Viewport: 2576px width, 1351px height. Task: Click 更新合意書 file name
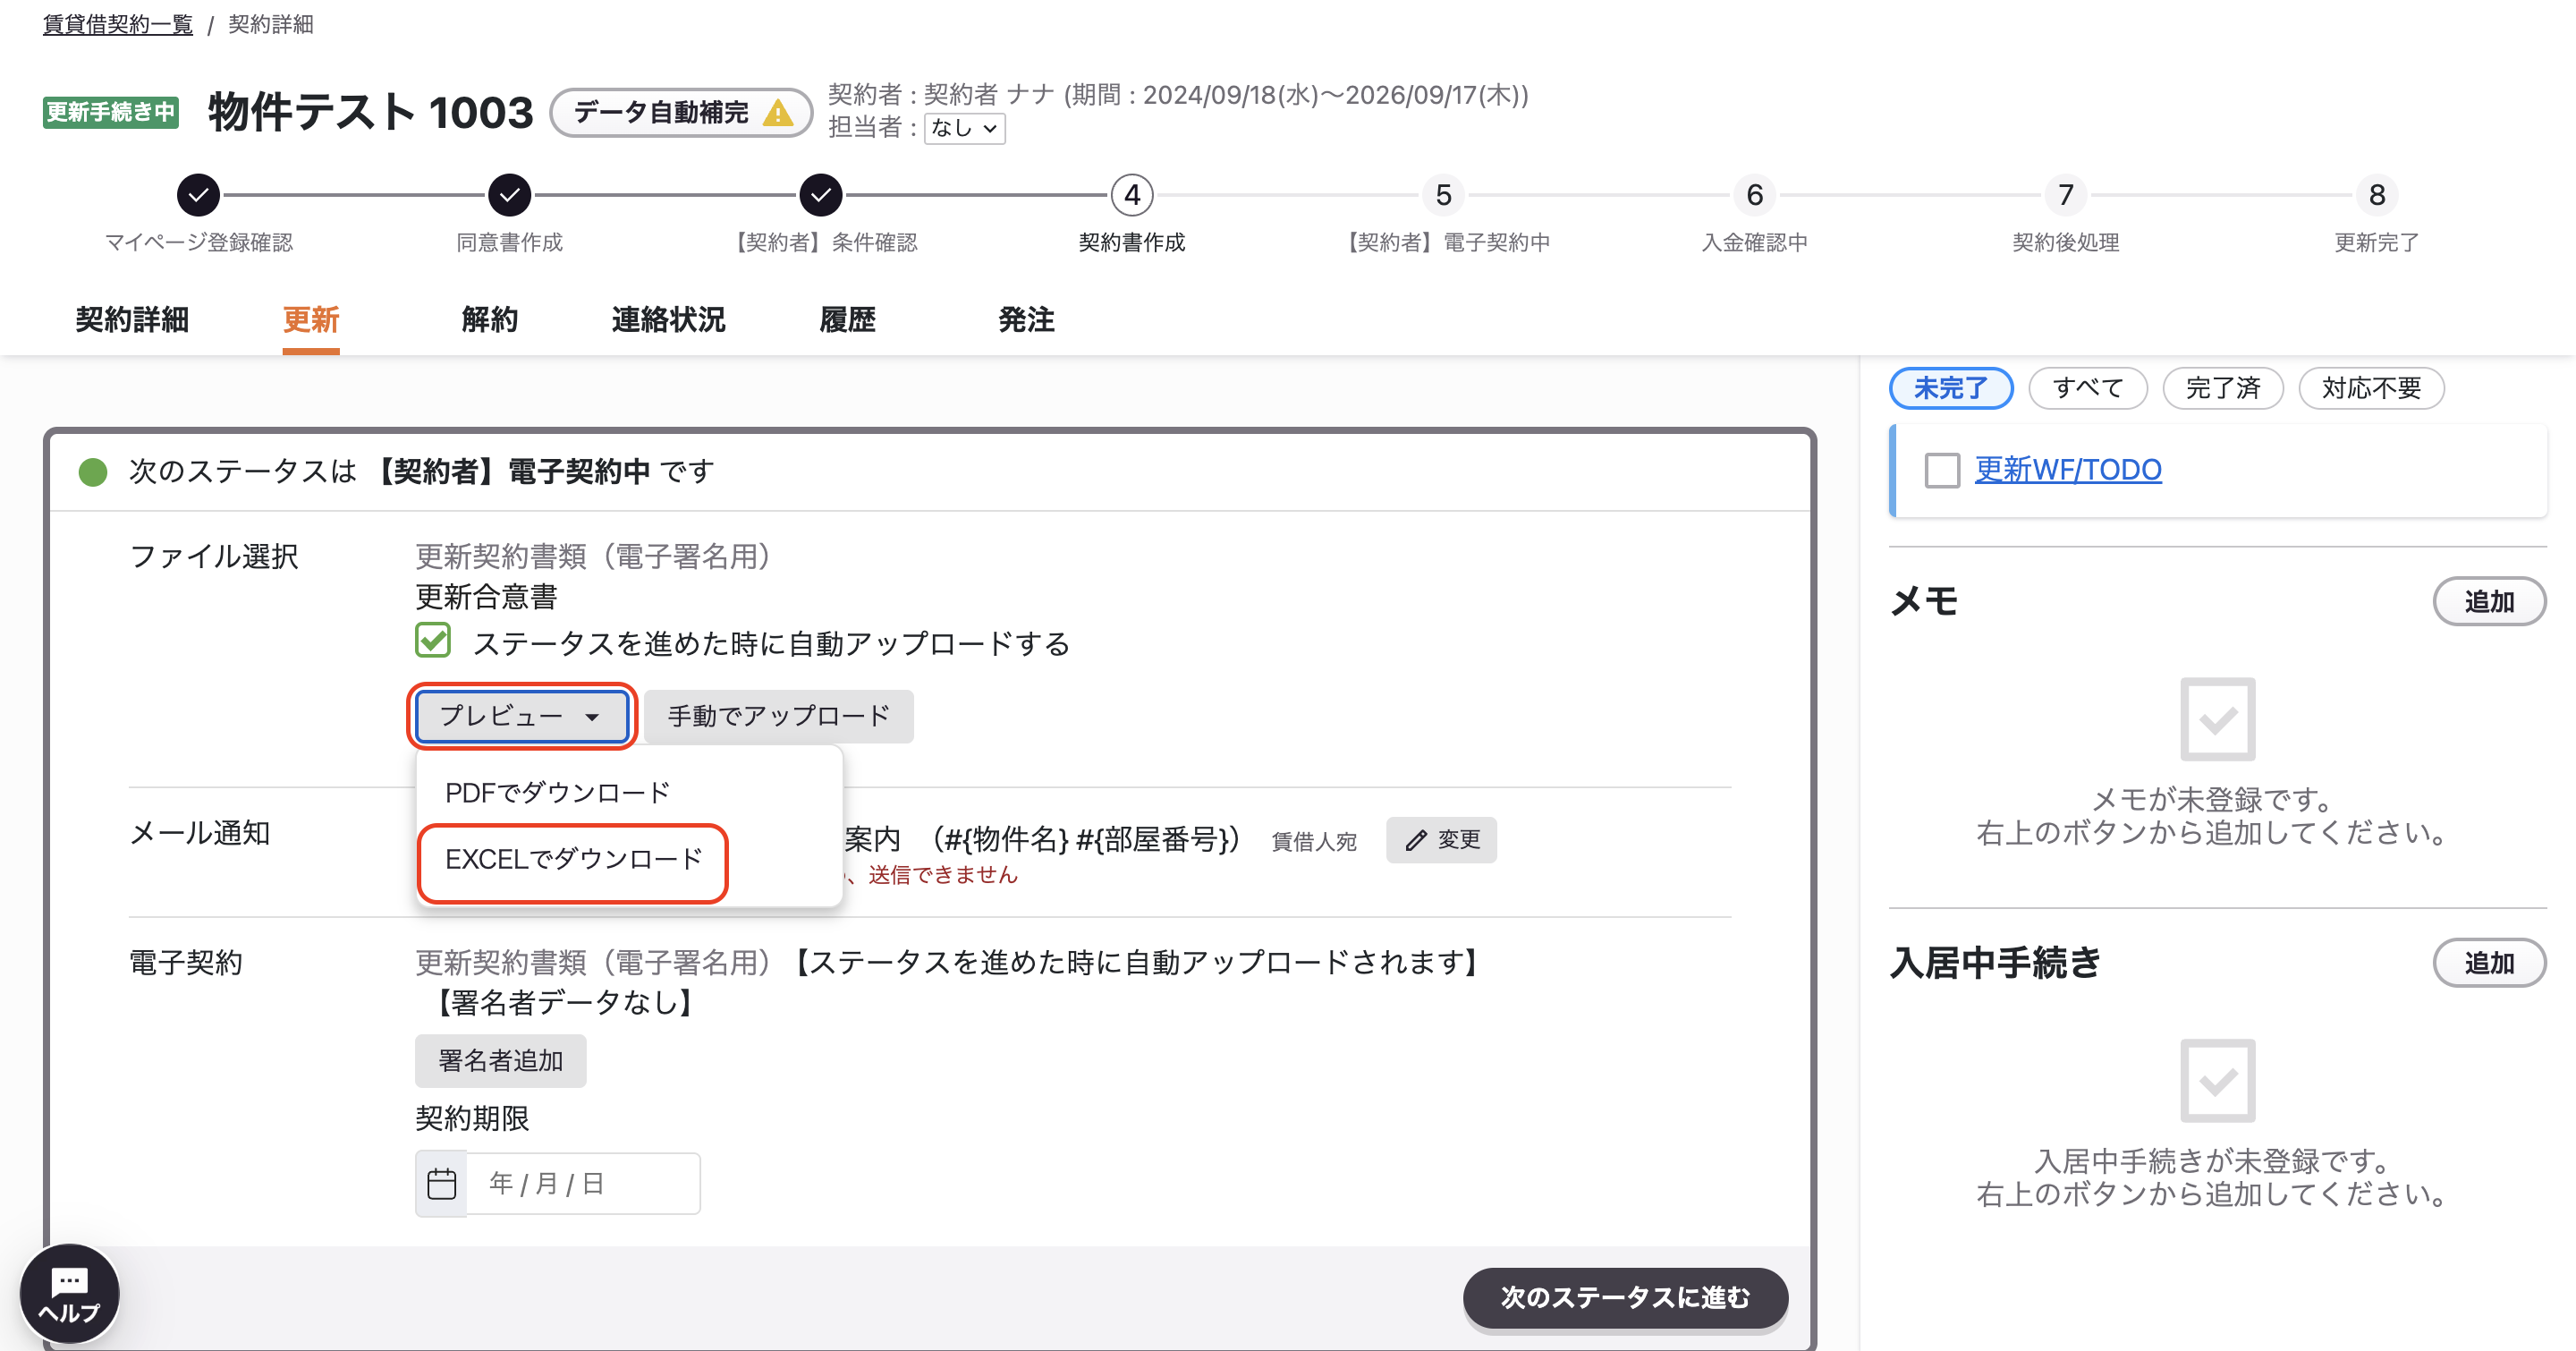(486, 597)
